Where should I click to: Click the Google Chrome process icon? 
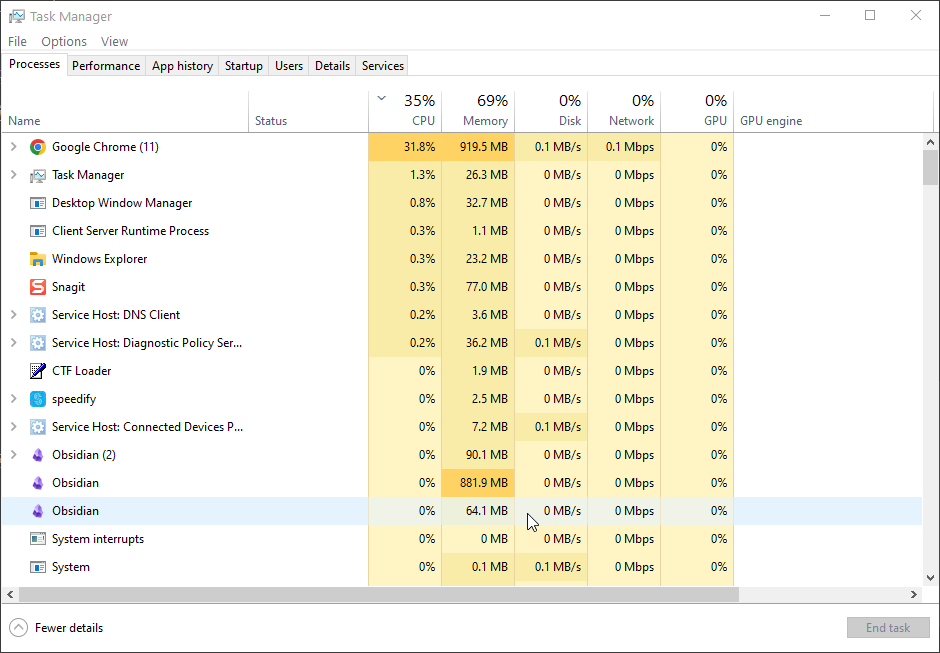coord(38,147)
